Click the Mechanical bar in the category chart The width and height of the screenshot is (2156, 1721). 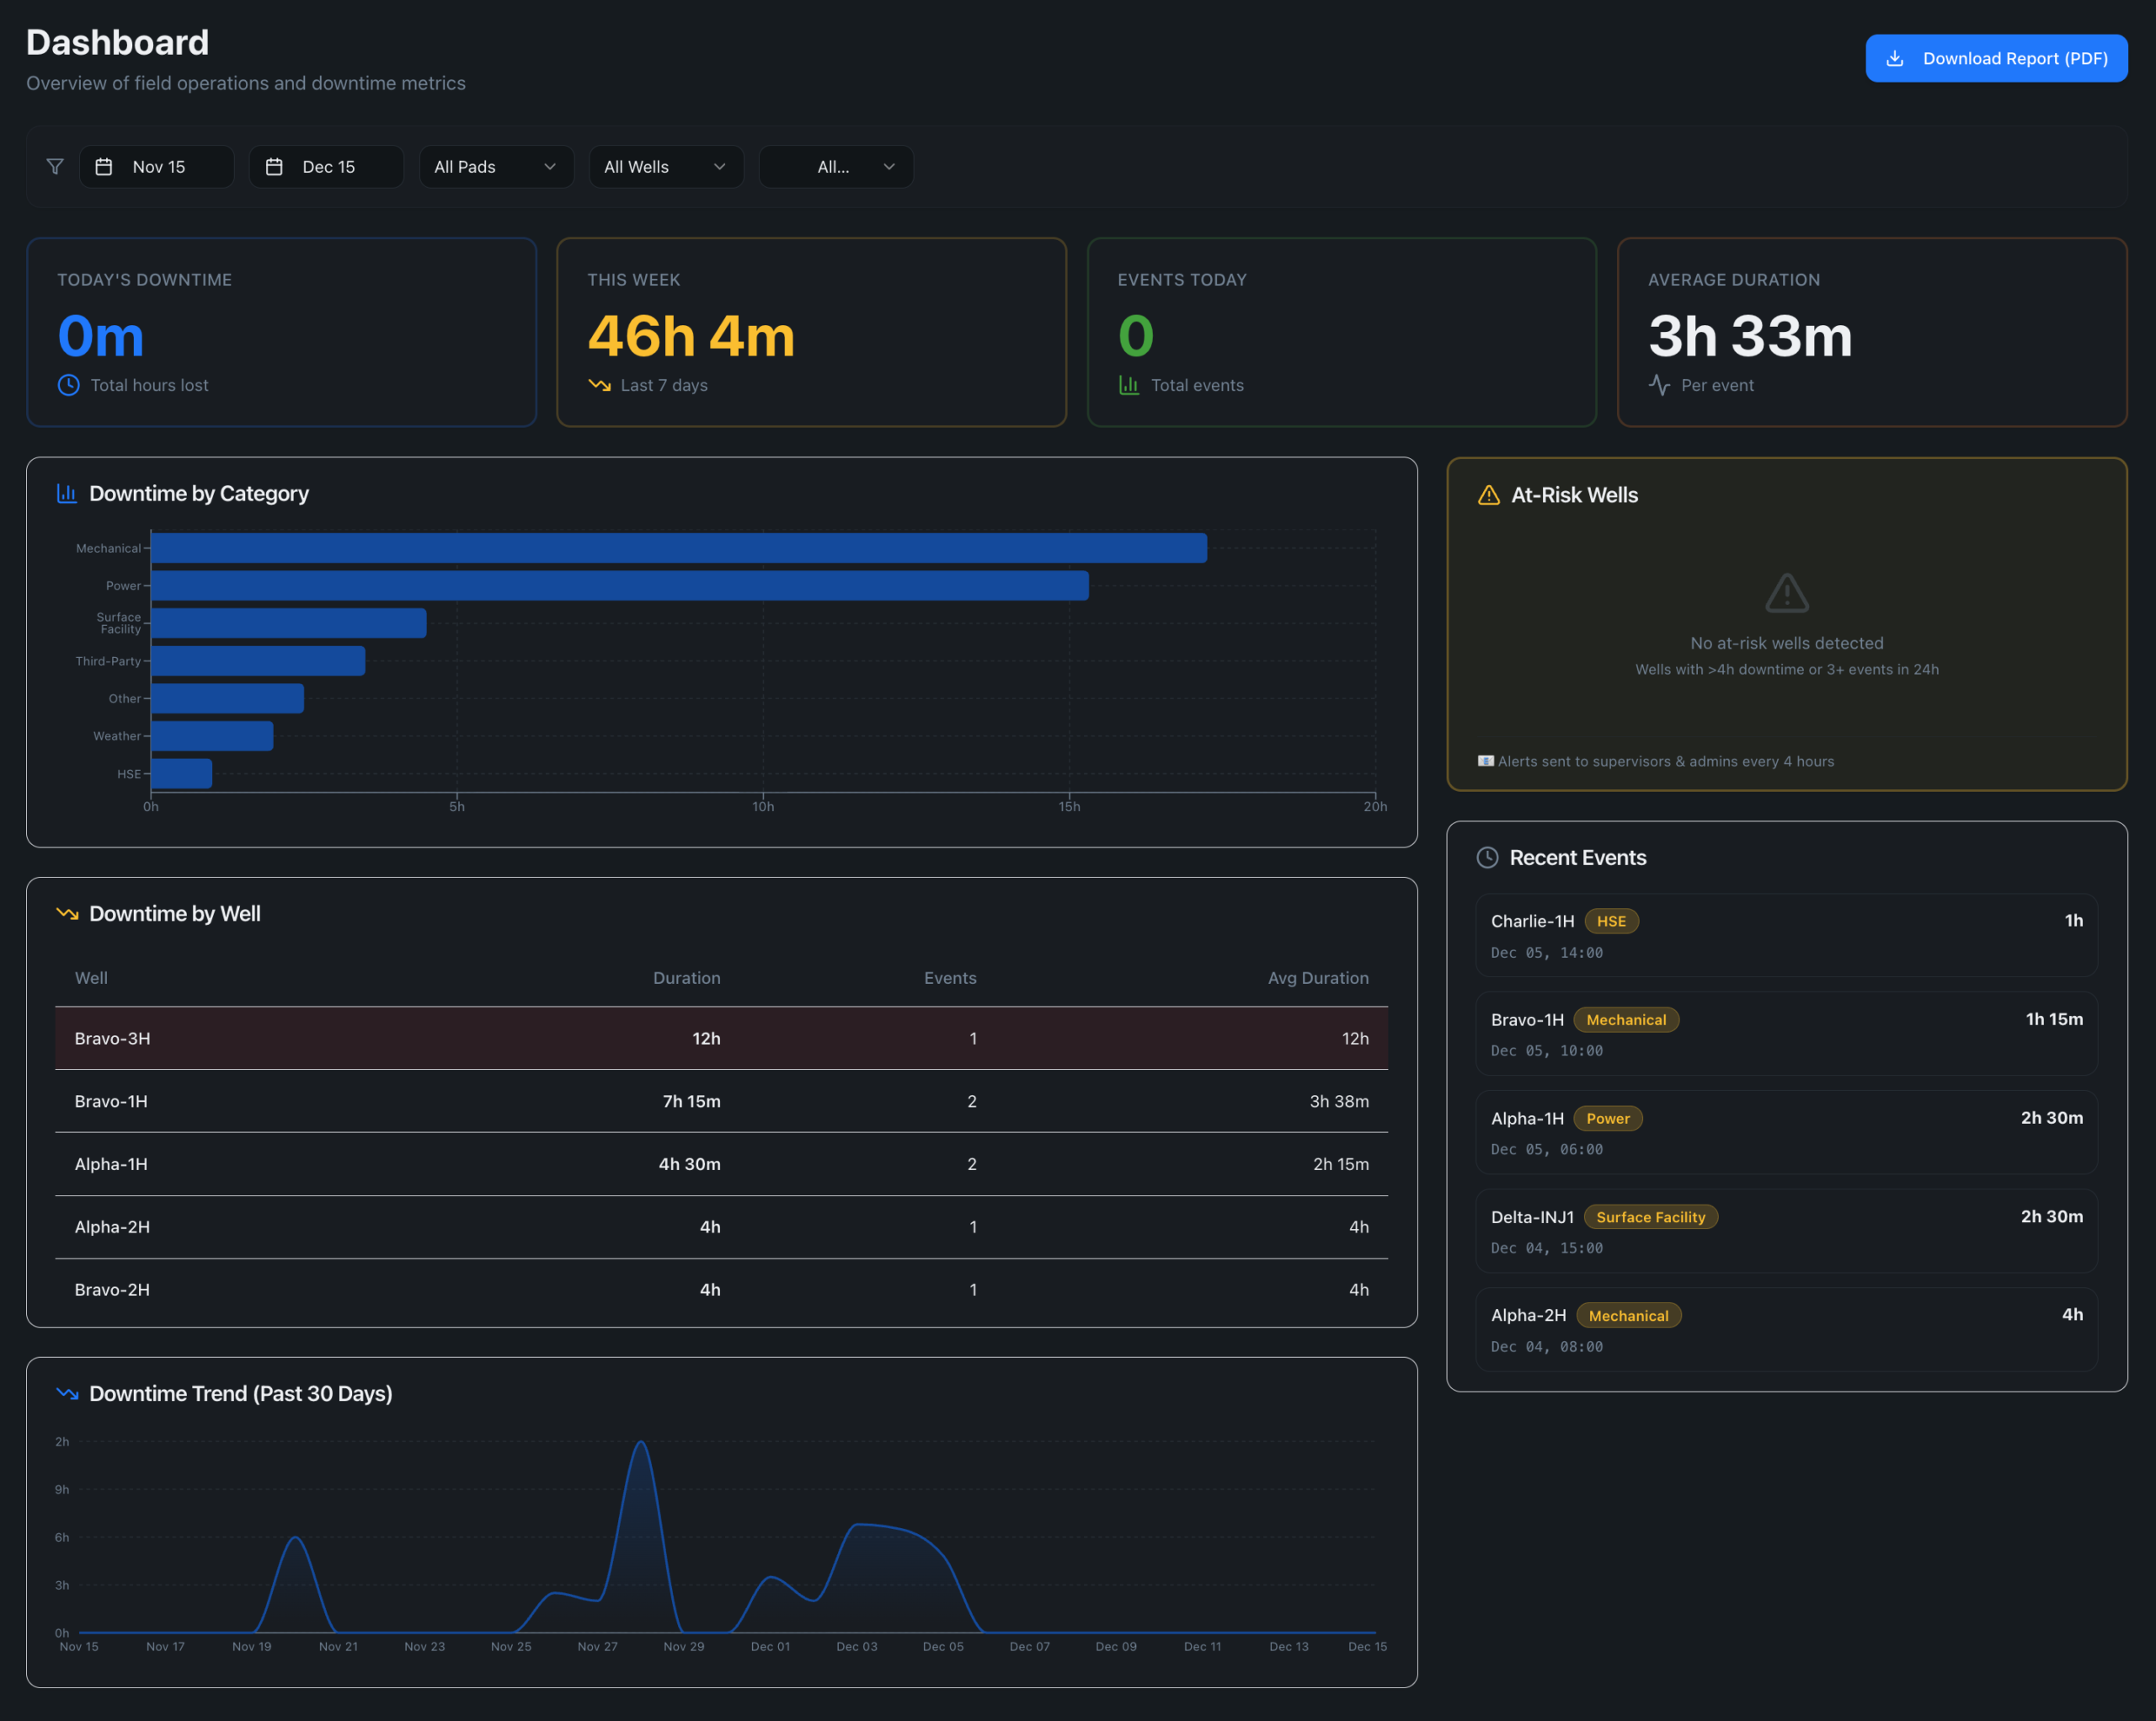pyautogui.click(x=678, y=548)
